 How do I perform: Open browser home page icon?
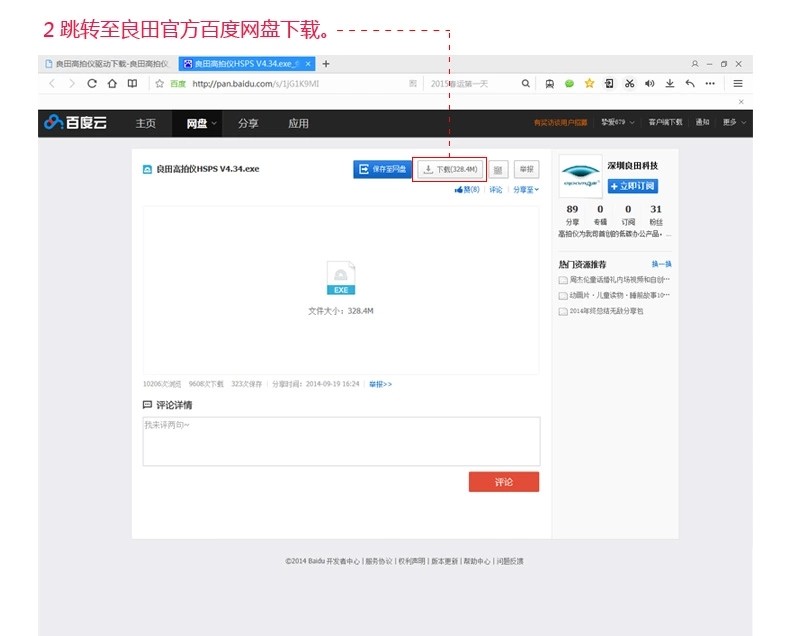pos(112,84)
